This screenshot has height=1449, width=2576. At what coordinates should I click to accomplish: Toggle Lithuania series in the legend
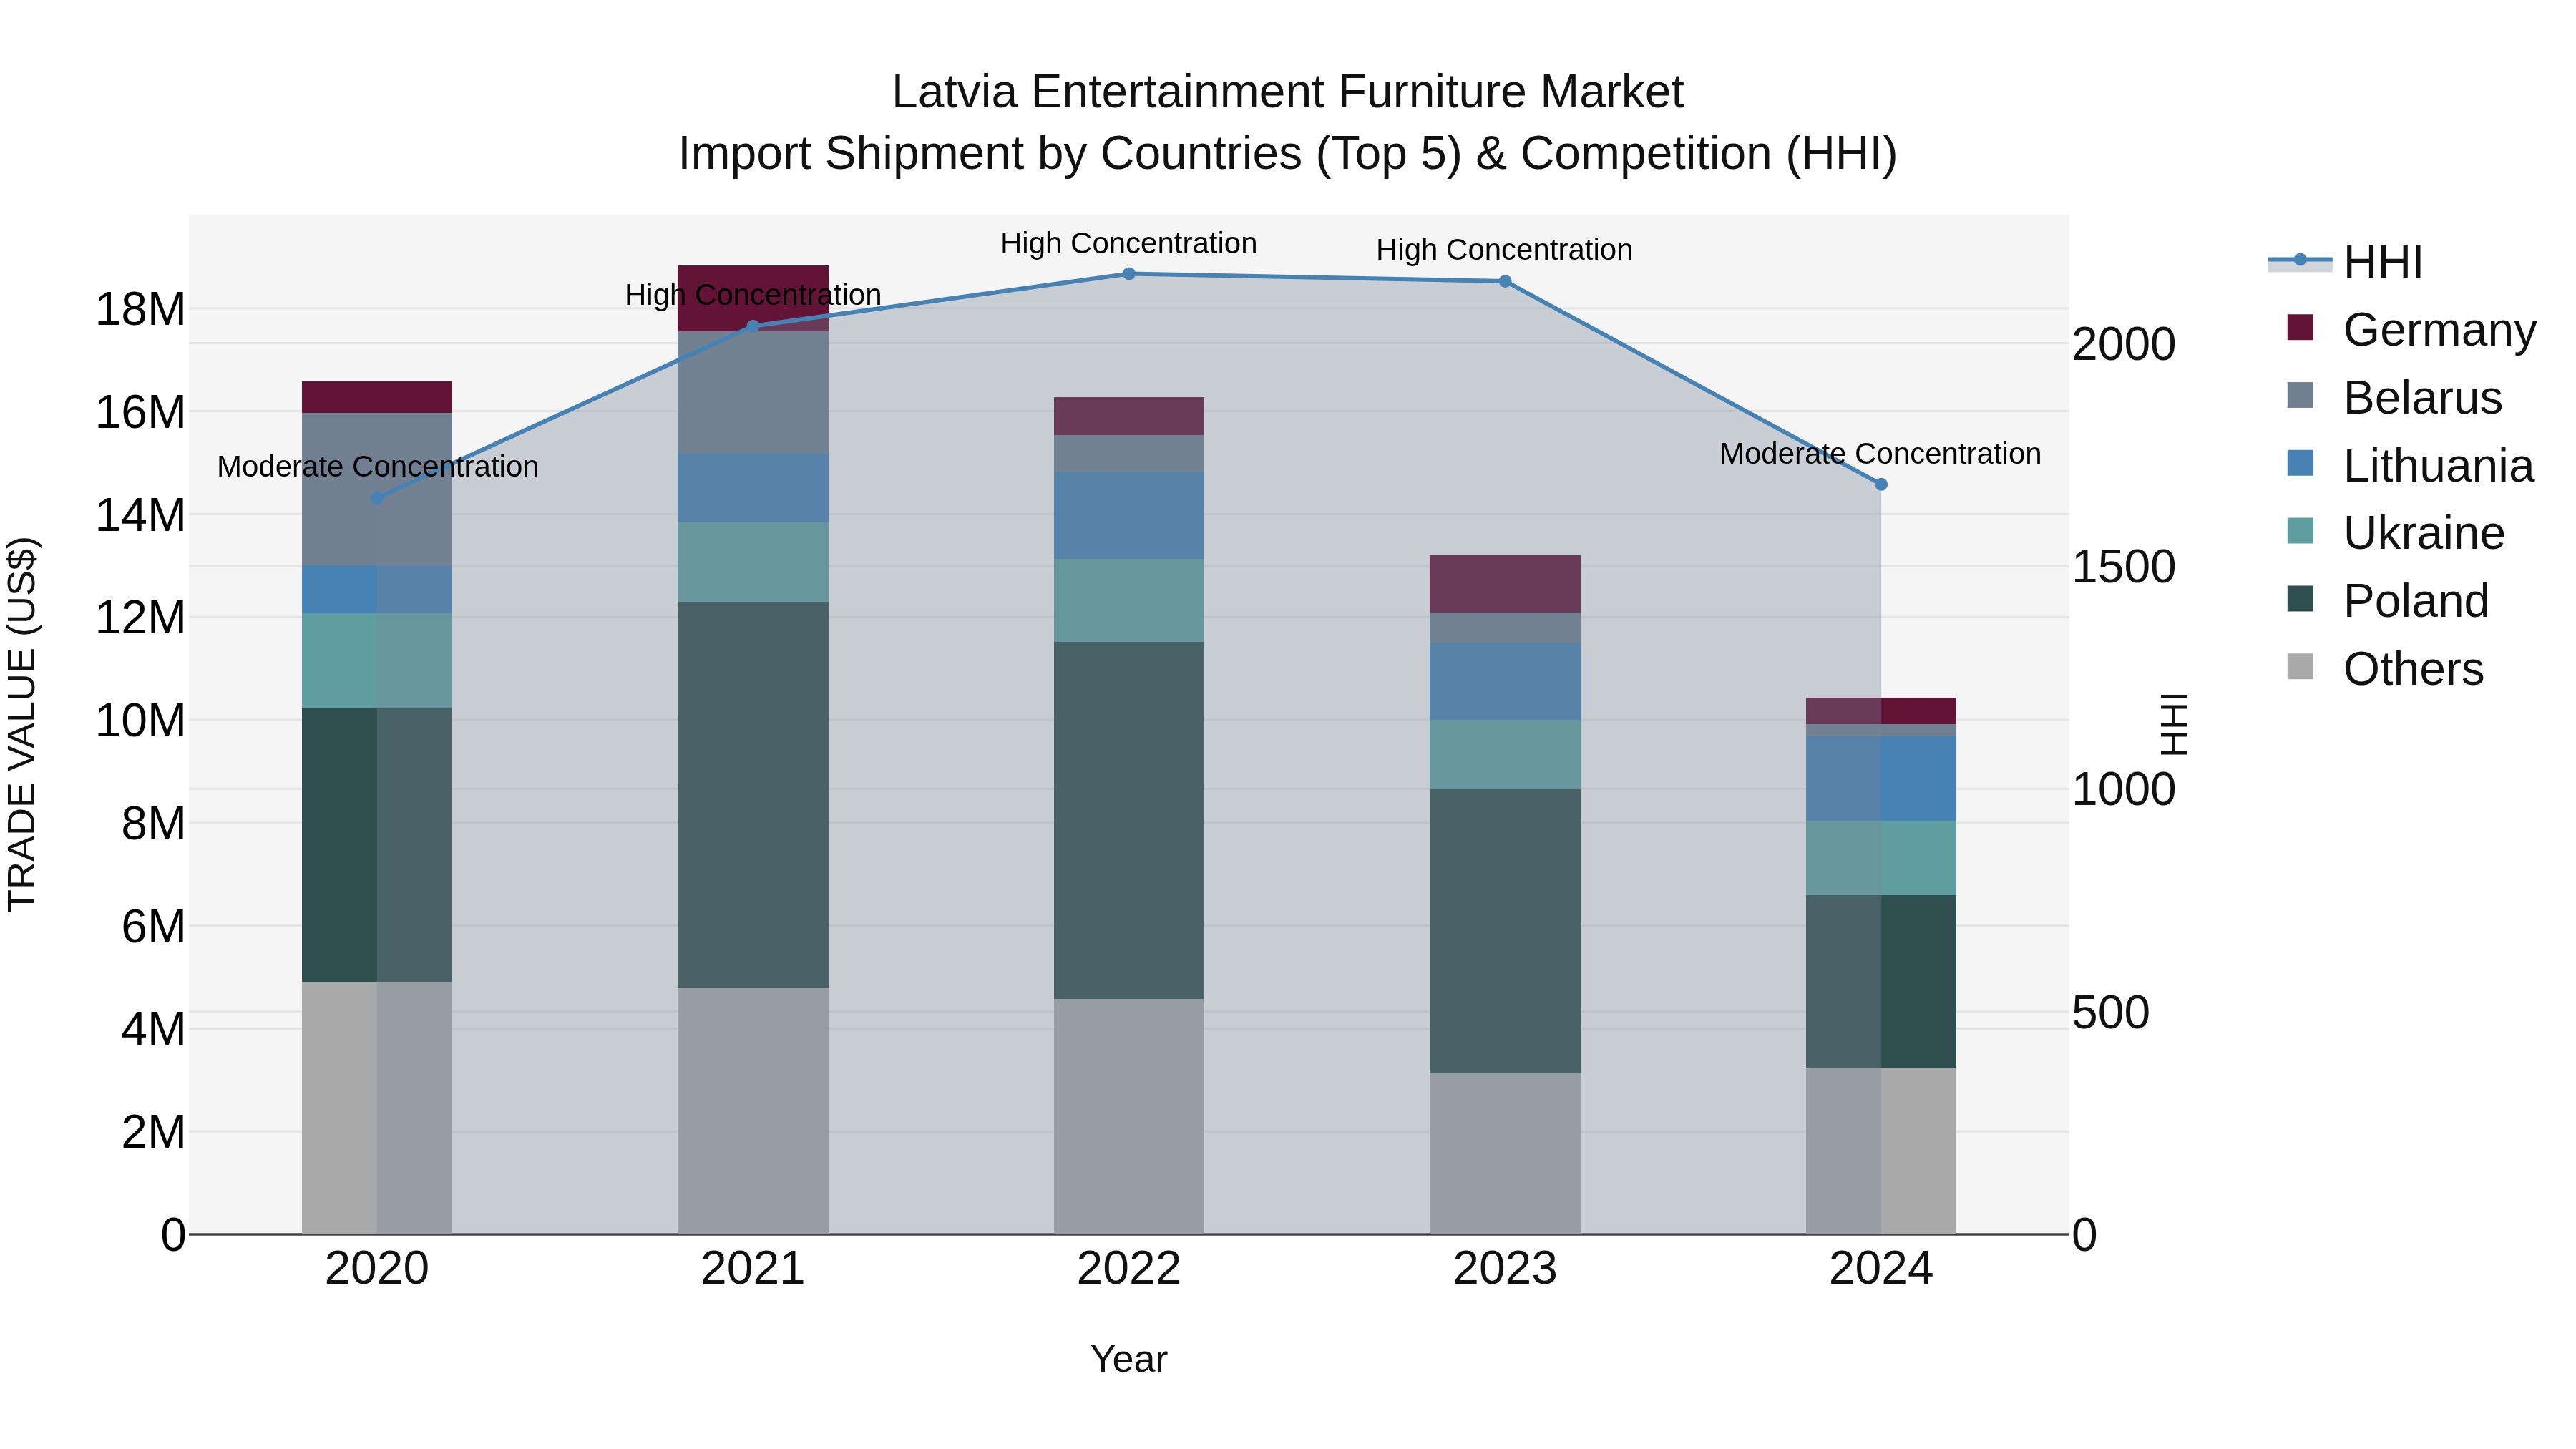tap(2410, 465)
